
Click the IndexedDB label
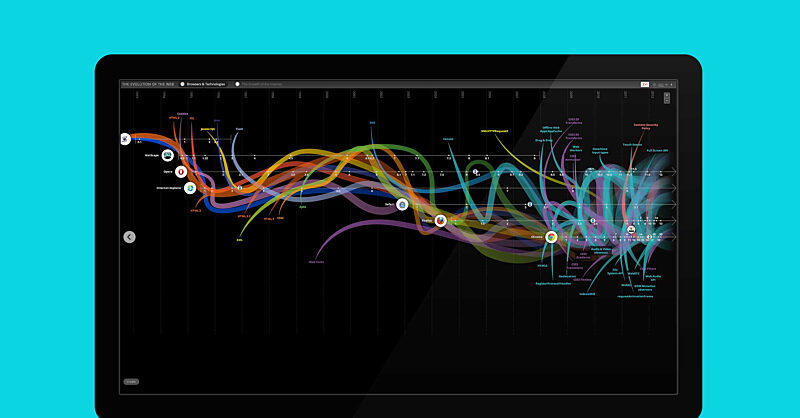[587, 294]
